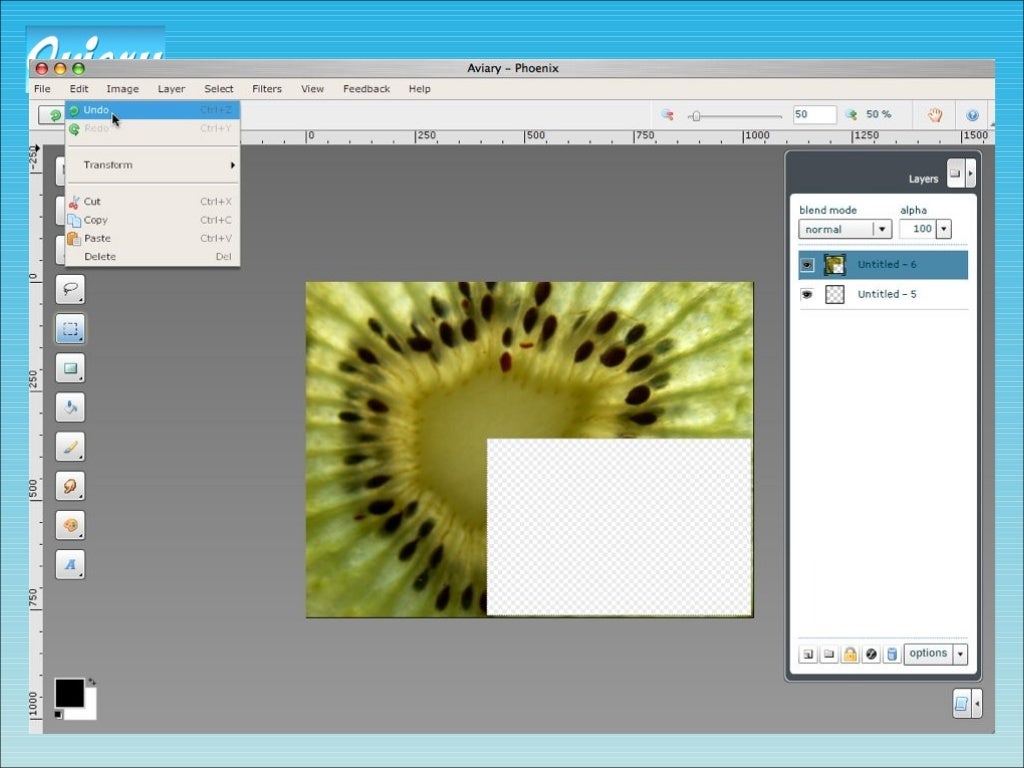Open the Feedback menu

[366, 89]
